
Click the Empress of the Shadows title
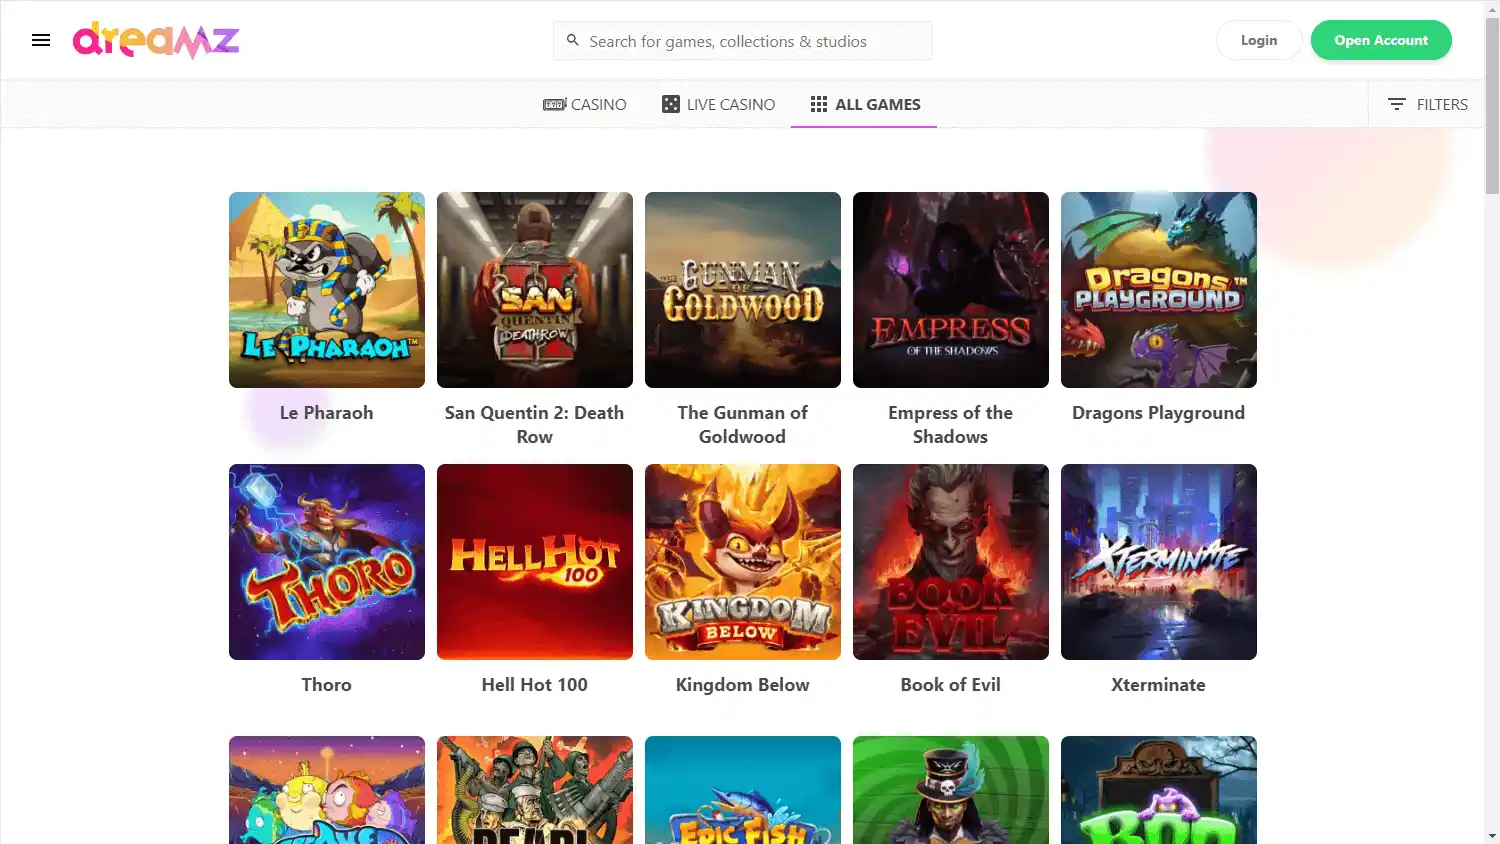(x=951, y=425)
